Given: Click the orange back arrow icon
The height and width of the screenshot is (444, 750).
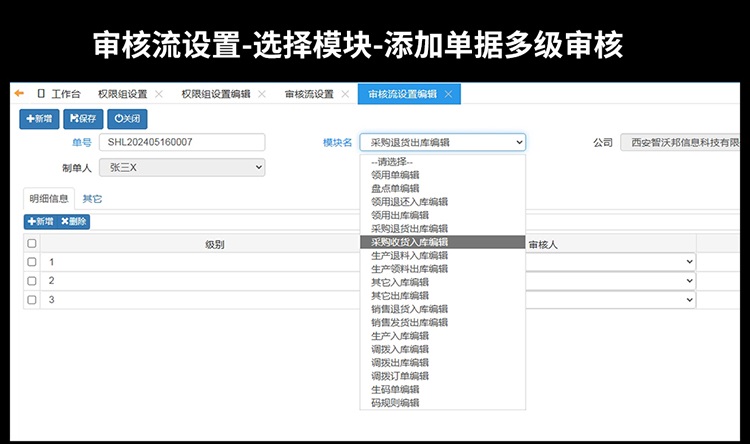Looking at the screenshot, I should (19, 93).
